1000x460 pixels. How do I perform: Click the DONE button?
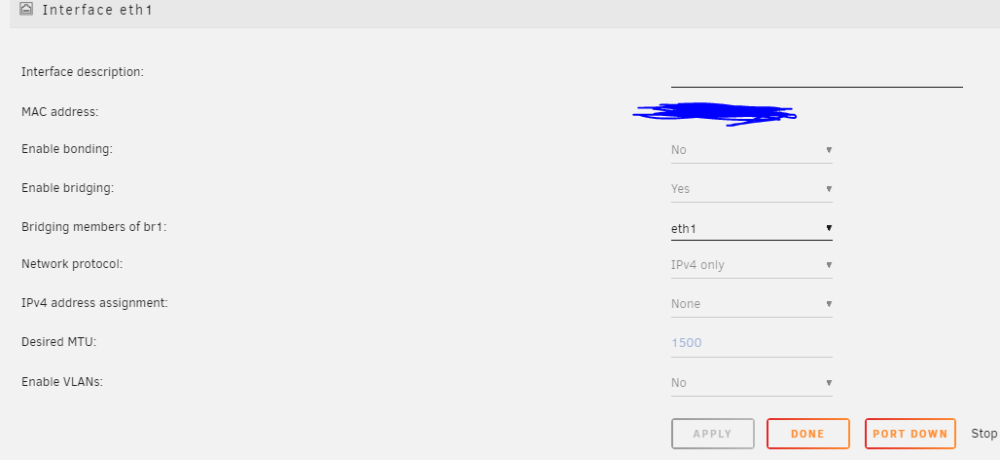pos(808,434)
